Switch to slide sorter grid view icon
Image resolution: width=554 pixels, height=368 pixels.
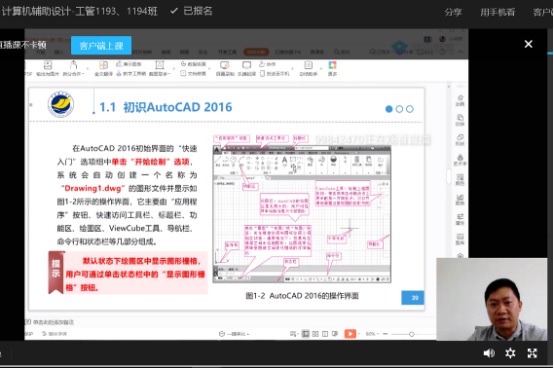click(x=316, y=334)
